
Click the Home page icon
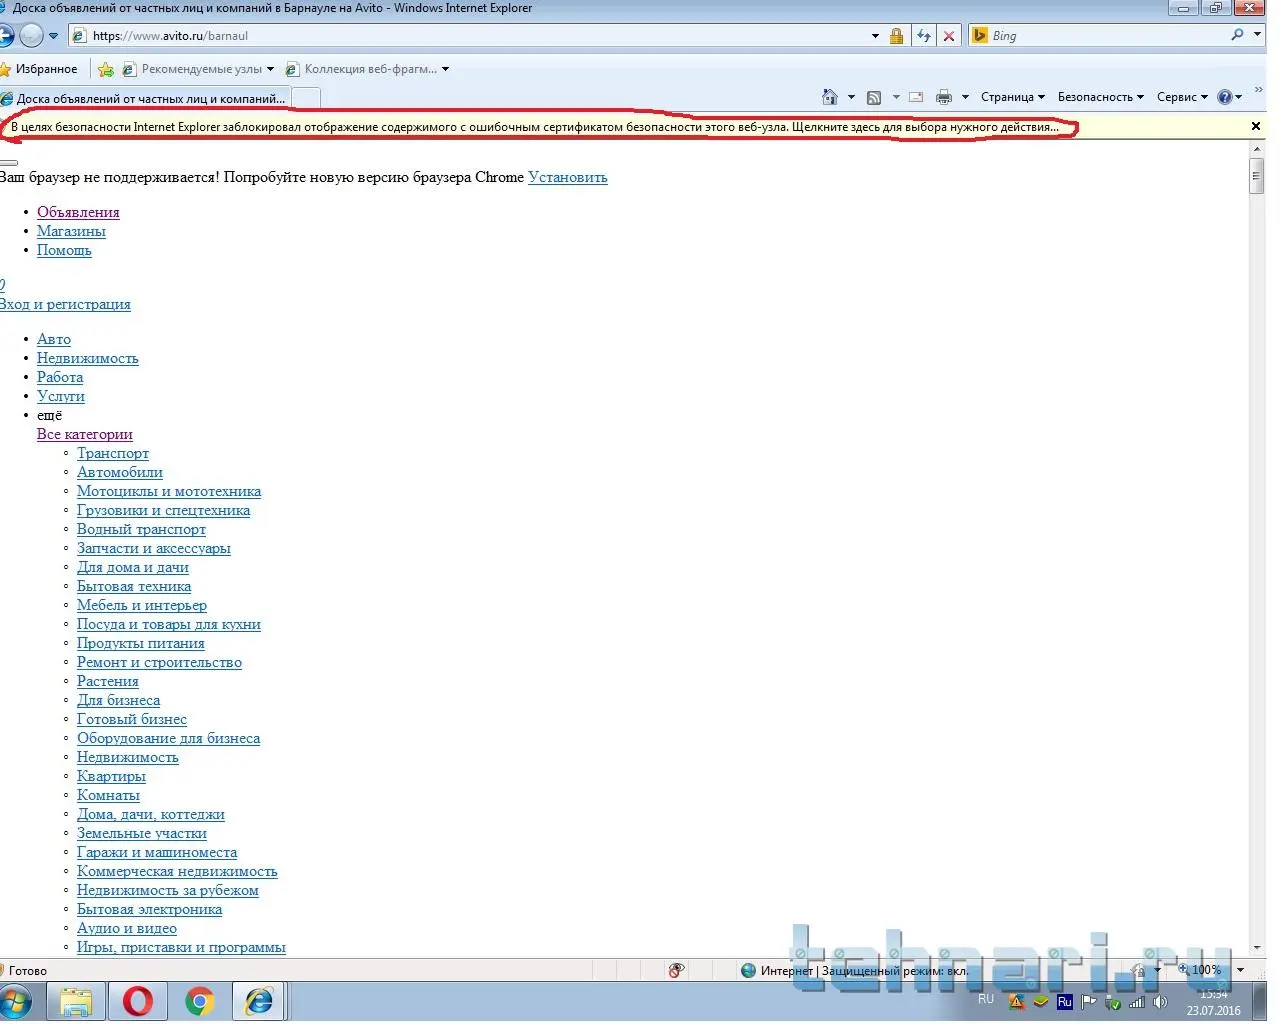coord(829,97)
